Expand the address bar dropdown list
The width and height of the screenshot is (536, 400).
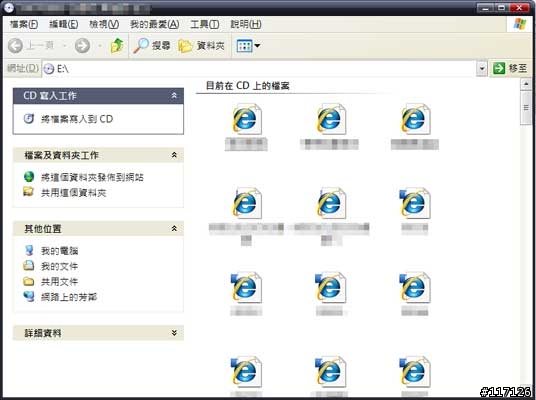click(x=482, y=69)
